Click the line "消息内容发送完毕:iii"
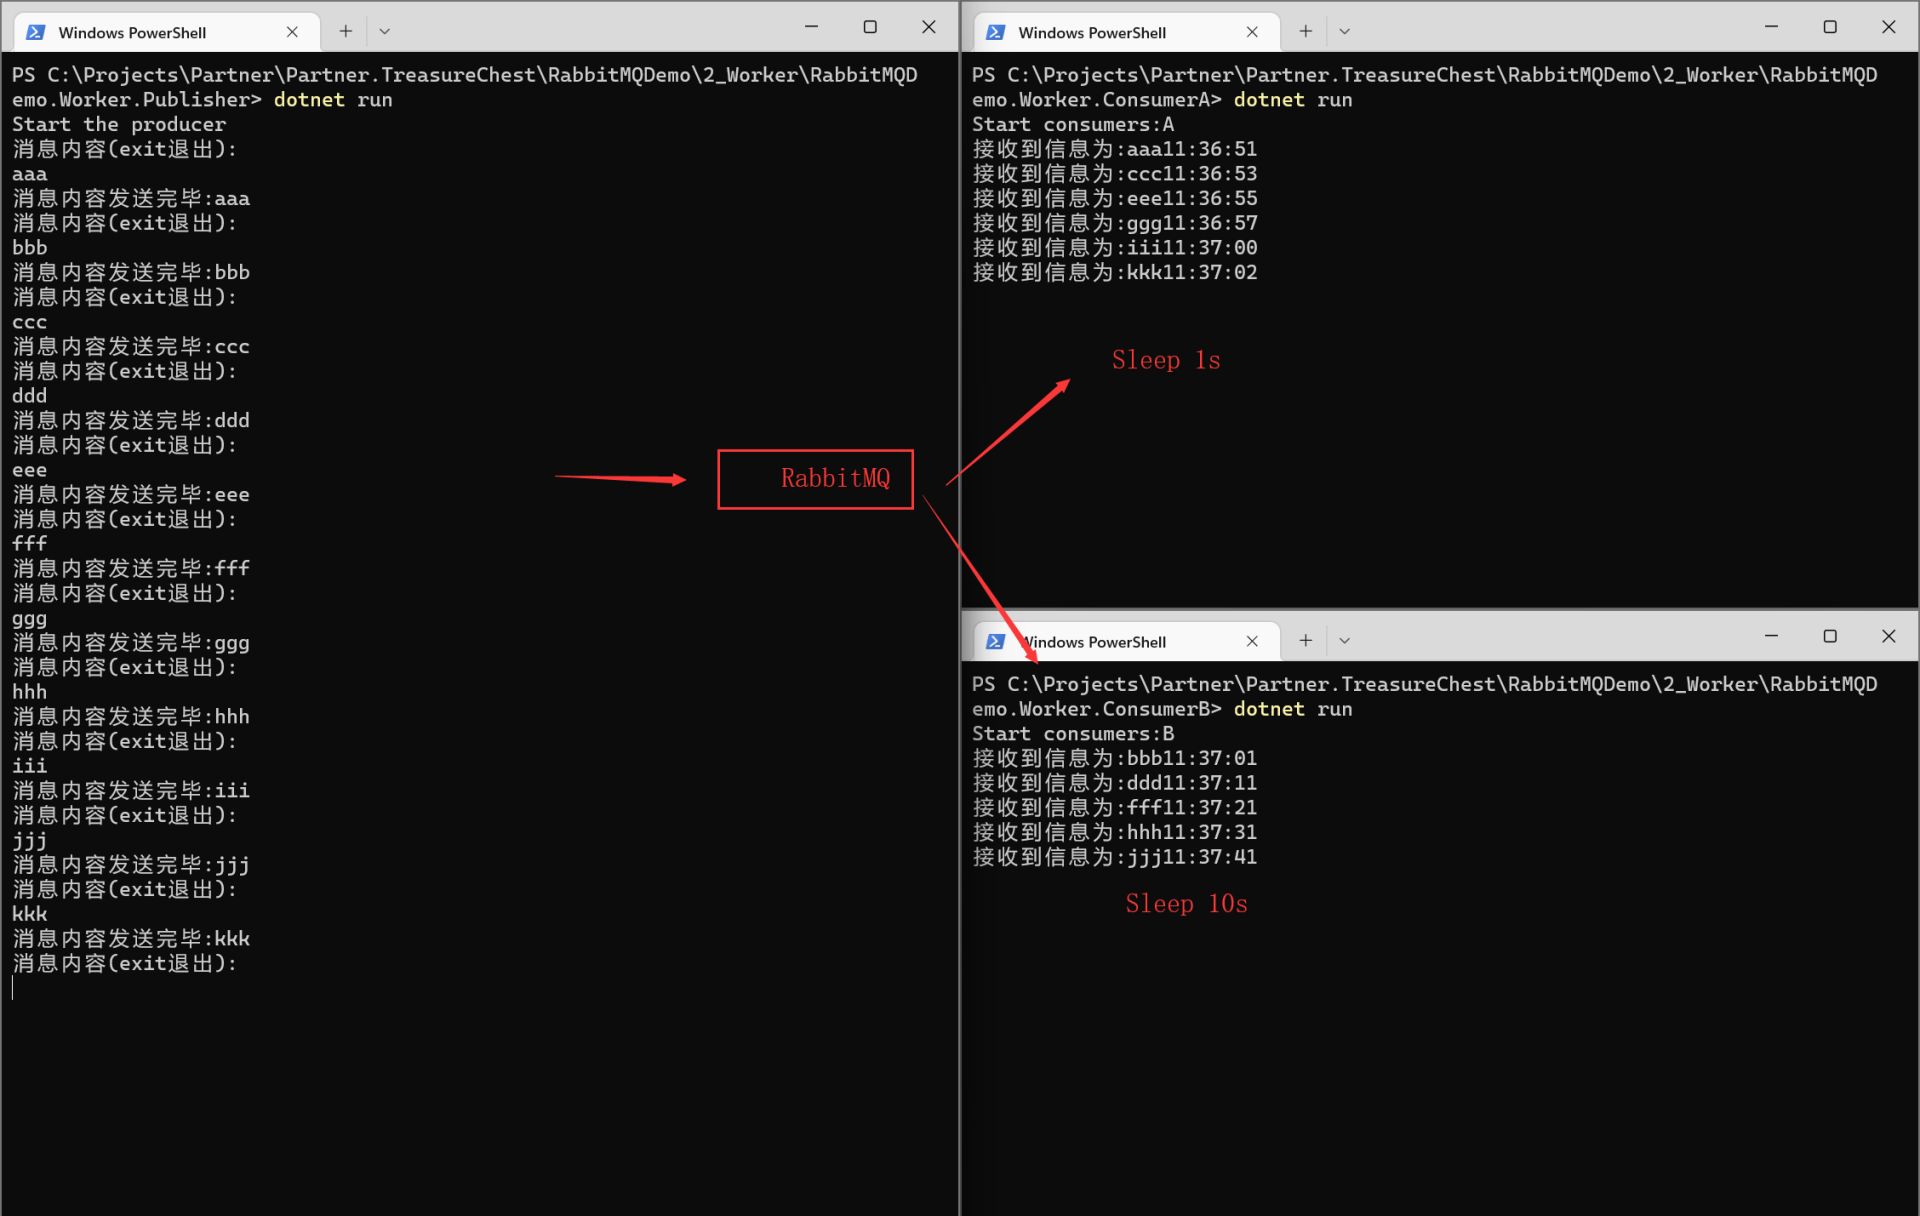The image size is (1920, 1216). pos(131,790)
